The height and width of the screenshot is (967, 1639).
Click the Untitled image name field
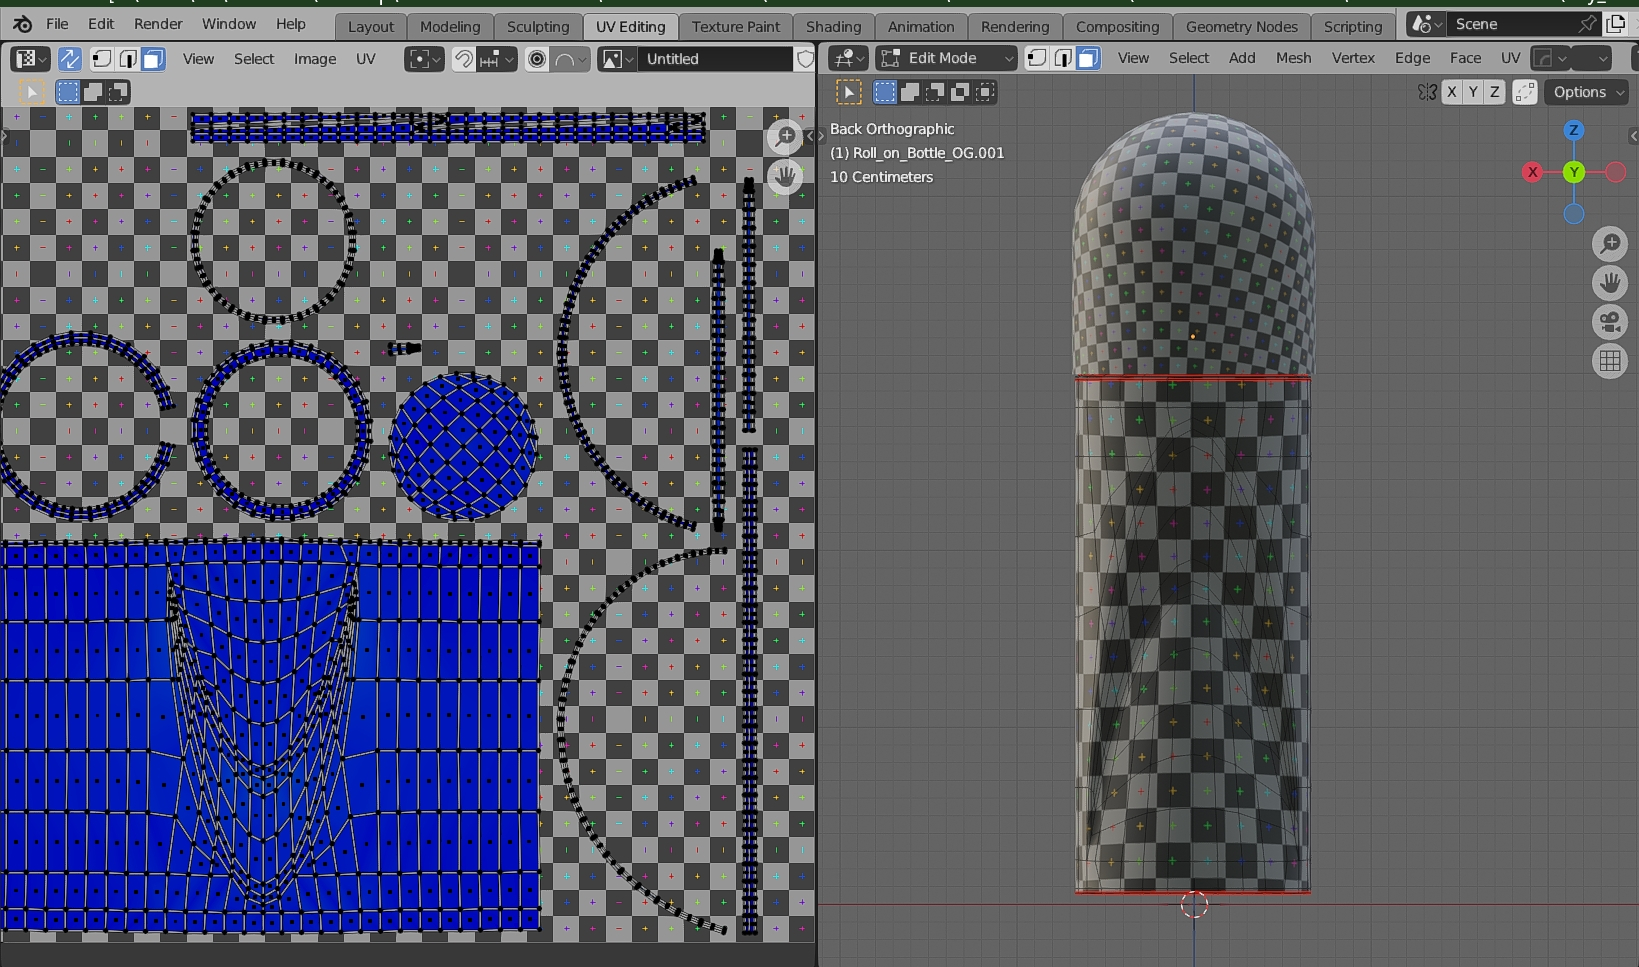pyautogui.click(x=716, y=59)
